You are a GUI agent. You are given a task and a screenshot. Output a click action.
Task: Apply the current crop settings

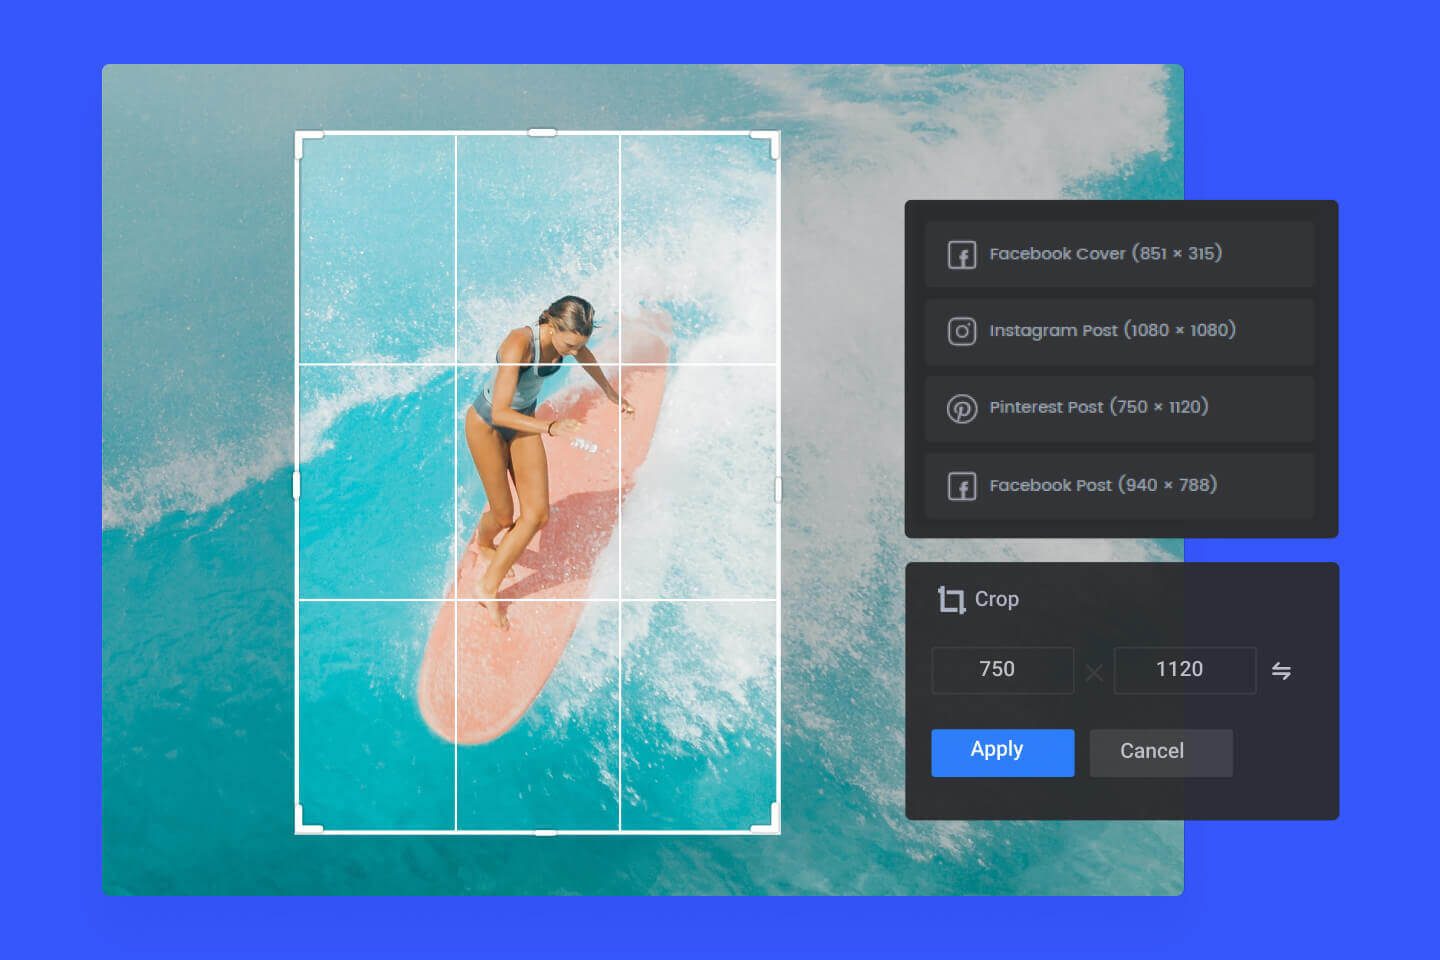tap(1002, 752)
